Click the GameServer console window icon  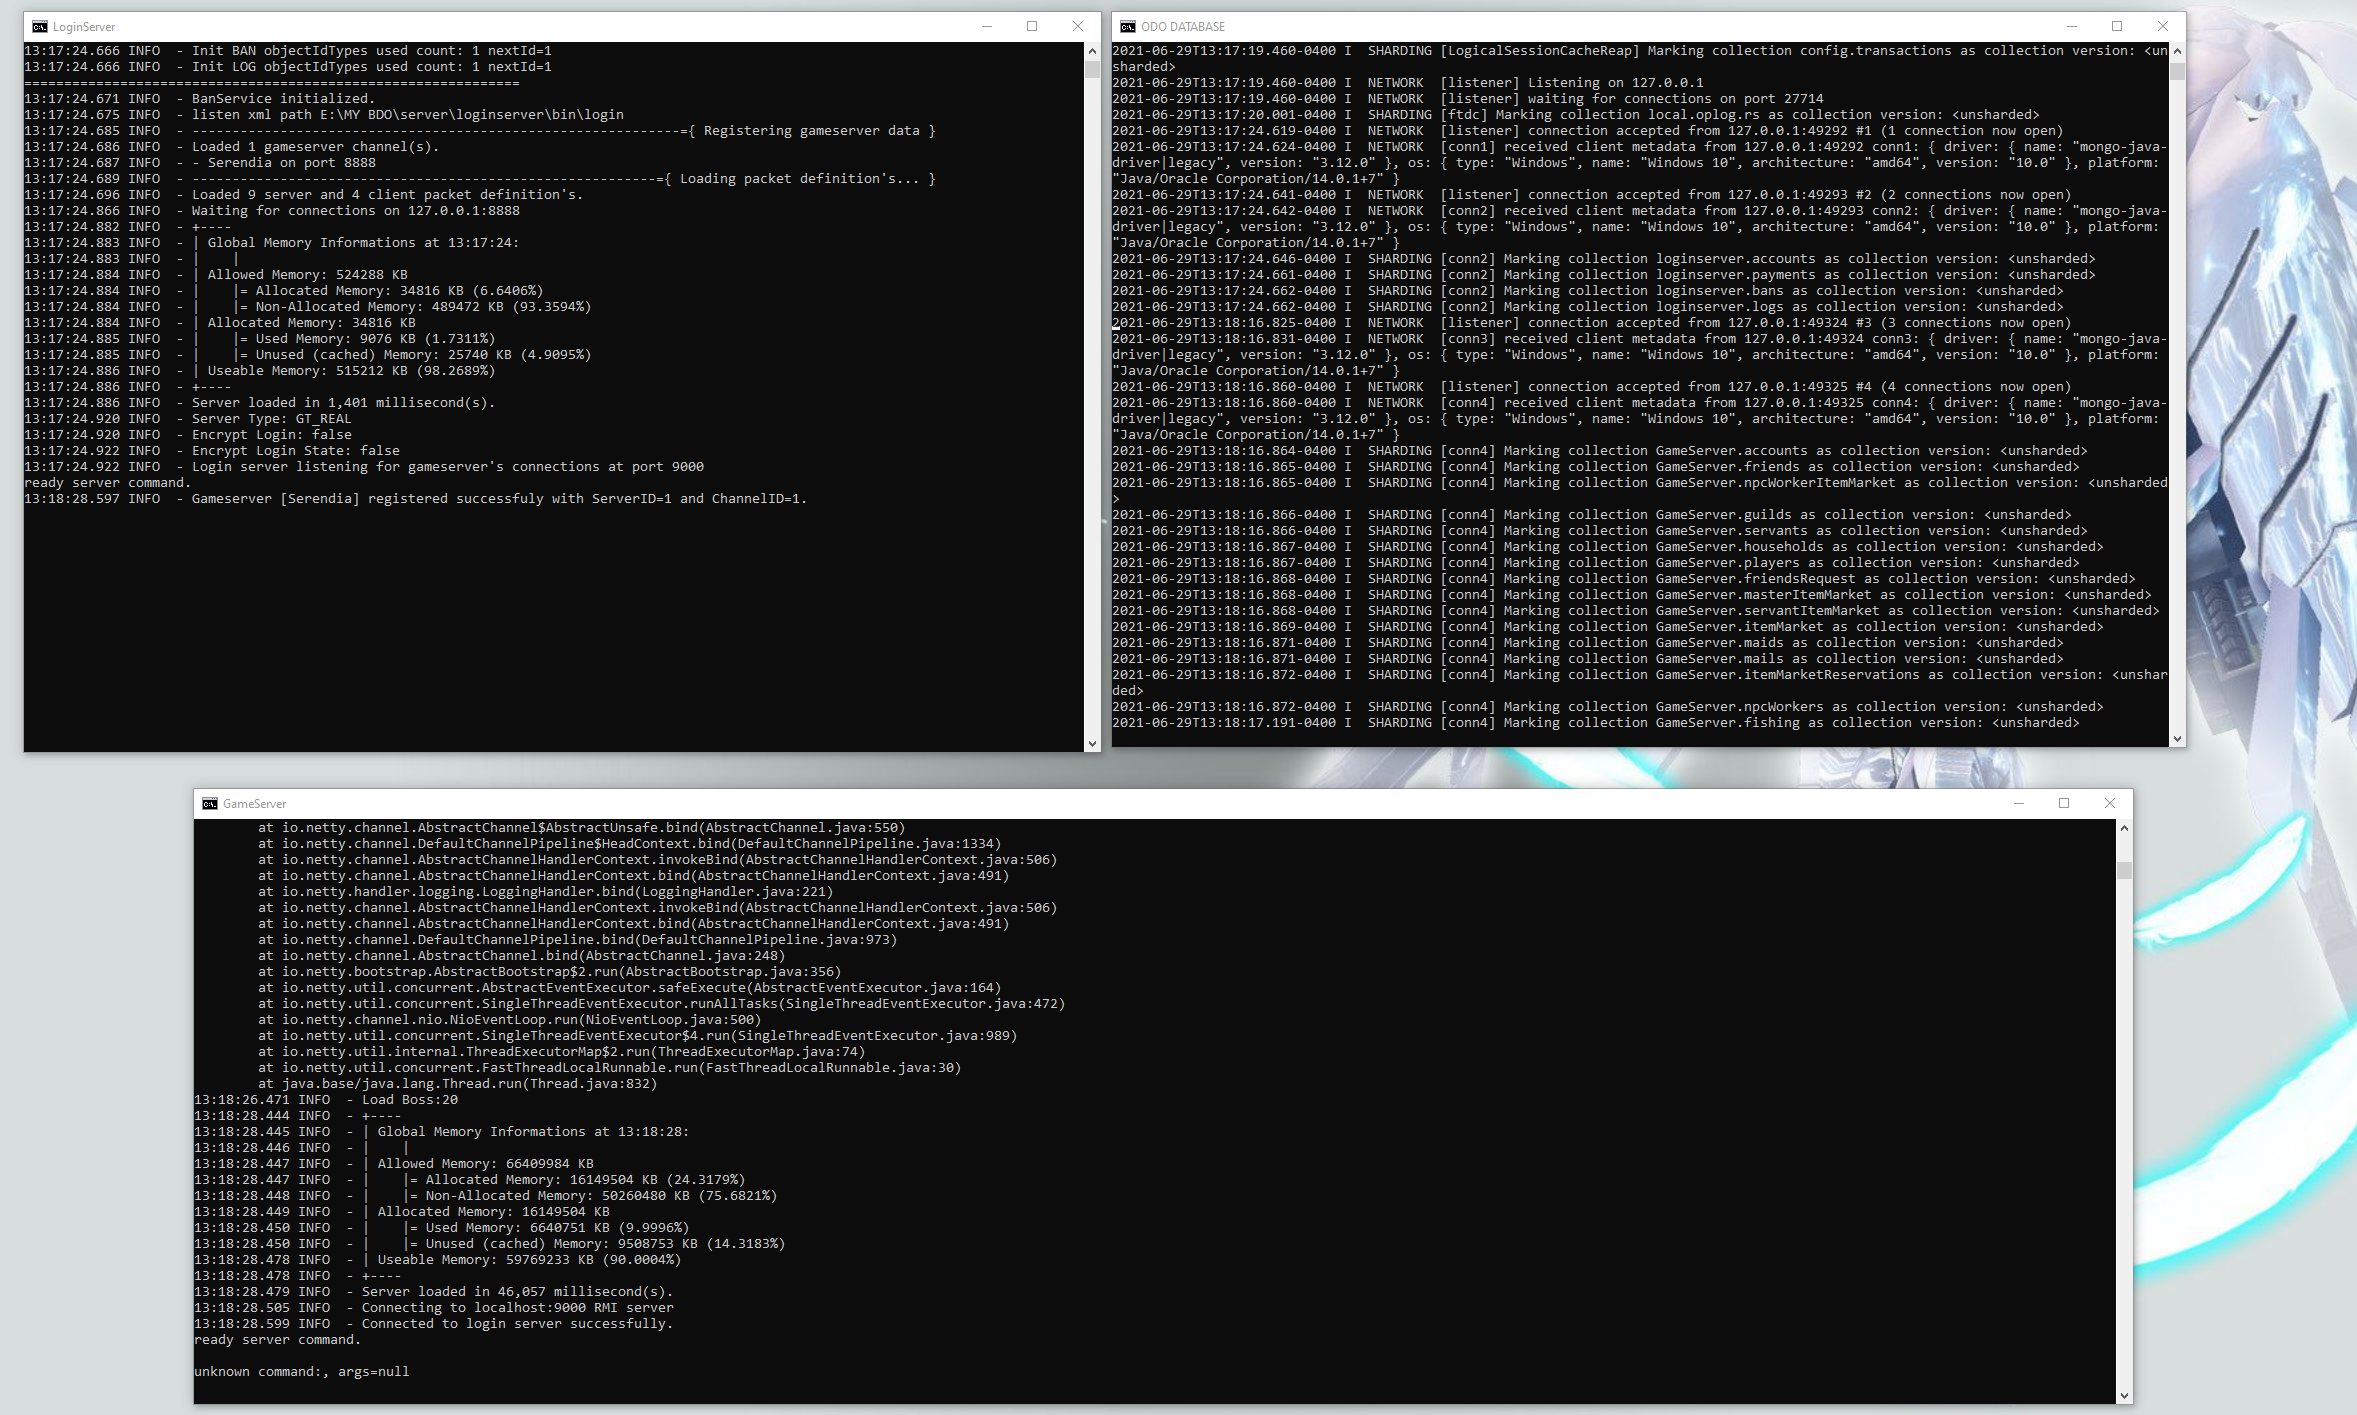(210, 804)
